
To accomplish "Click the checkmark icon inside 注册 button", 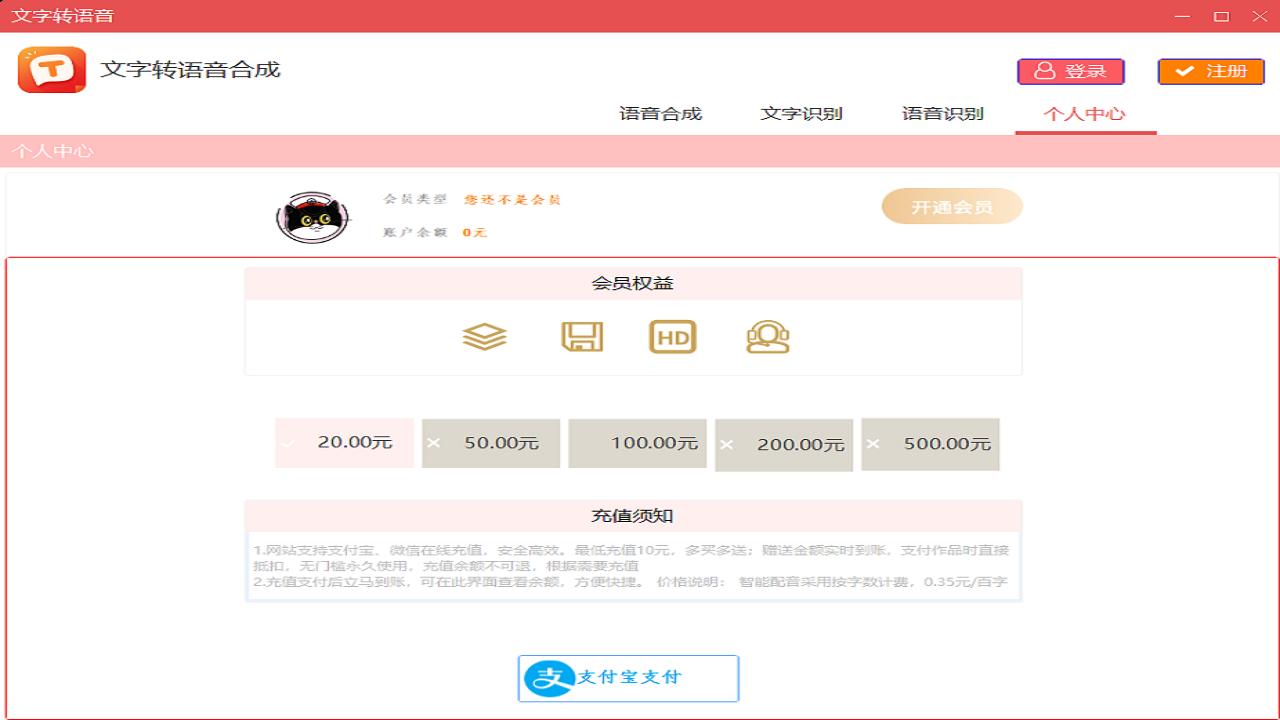I will (x=1184, y=71).
